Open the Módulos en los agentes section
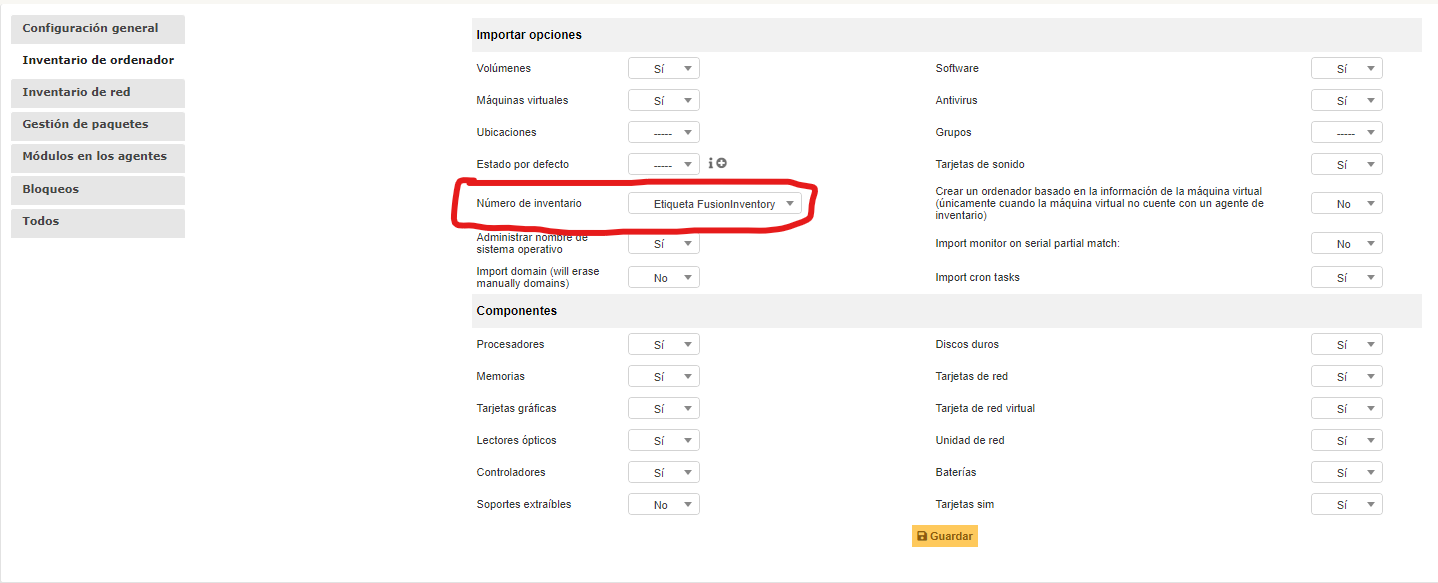The image size is (1438, 583). click(x=97, y=157)
